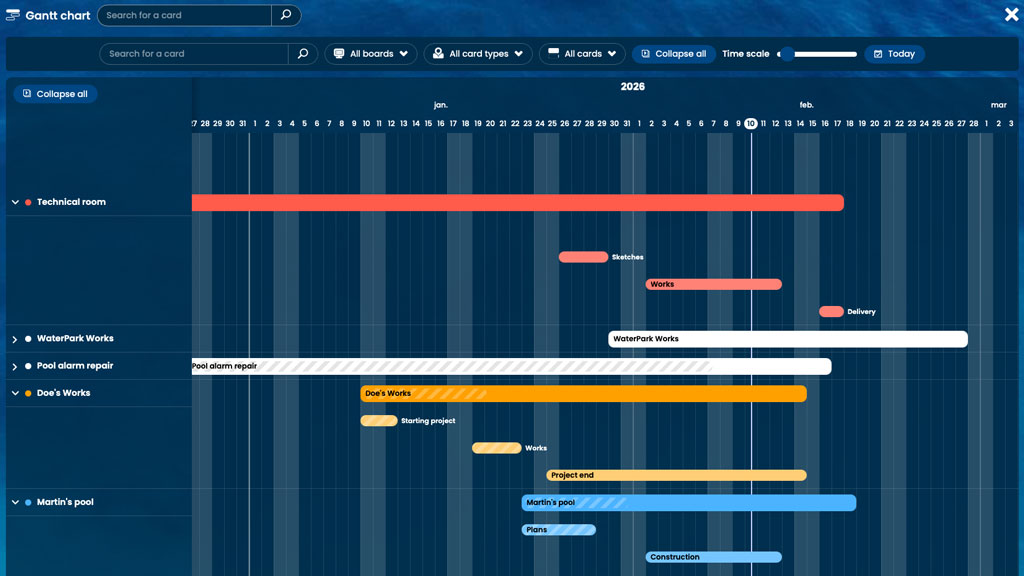This screenshot has width=1024, height=576.
Task: Click the person icon on All card types filter
Action: tap(438, 53)
